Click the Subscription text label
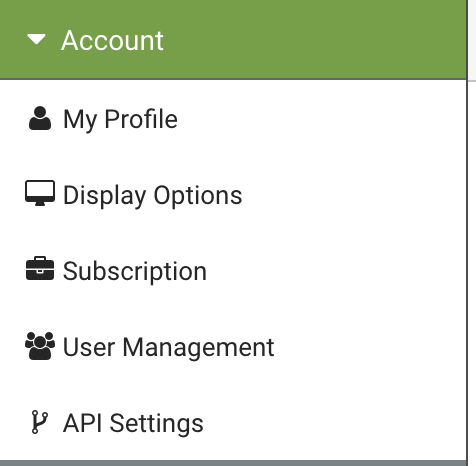This screenshot has height=466, width=476. [135, 271]
